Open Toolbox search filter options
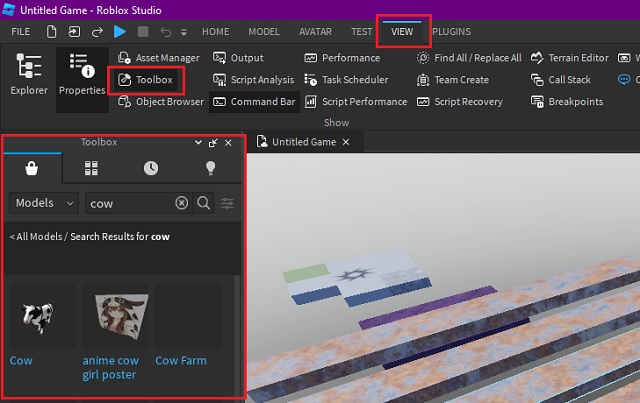 (x=227, y=203)
